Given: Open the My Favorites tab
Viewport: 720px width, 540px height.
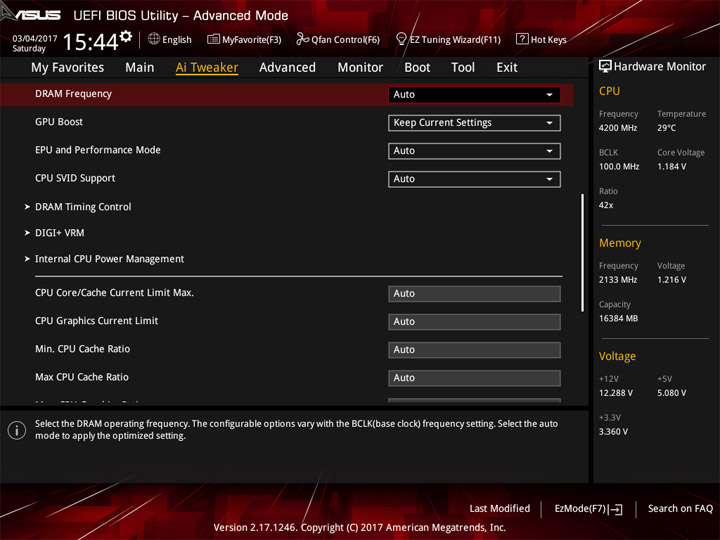Looking at the screenshot, I should tap(68, 68).
